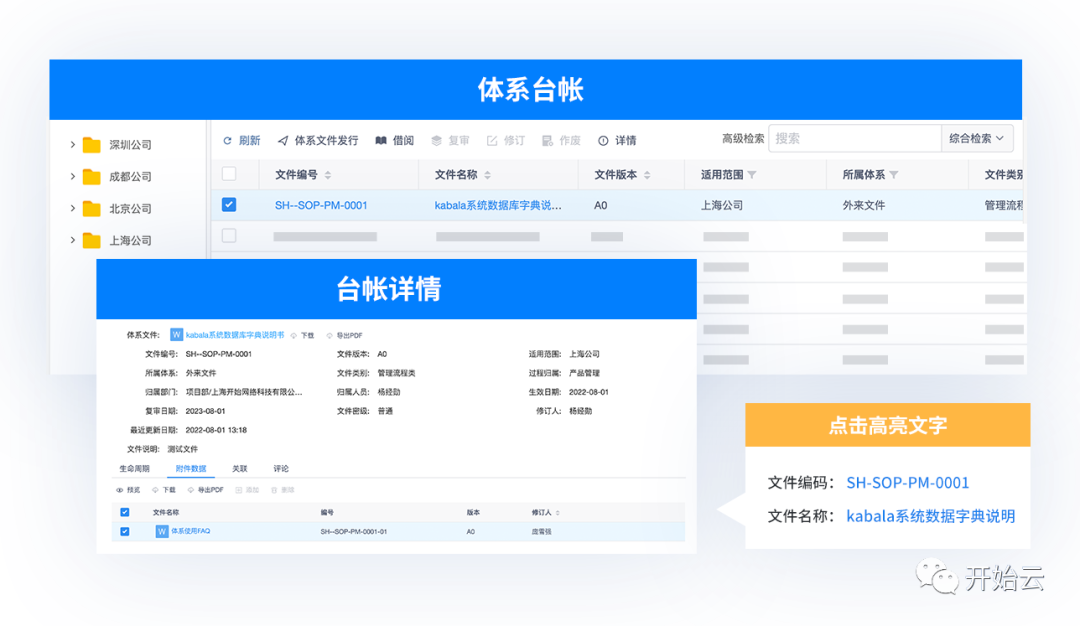Expand the 北京公司 folder tree node
Image resolution: width=1080 pixels, height=626 pixels.
tap(73, 209)
